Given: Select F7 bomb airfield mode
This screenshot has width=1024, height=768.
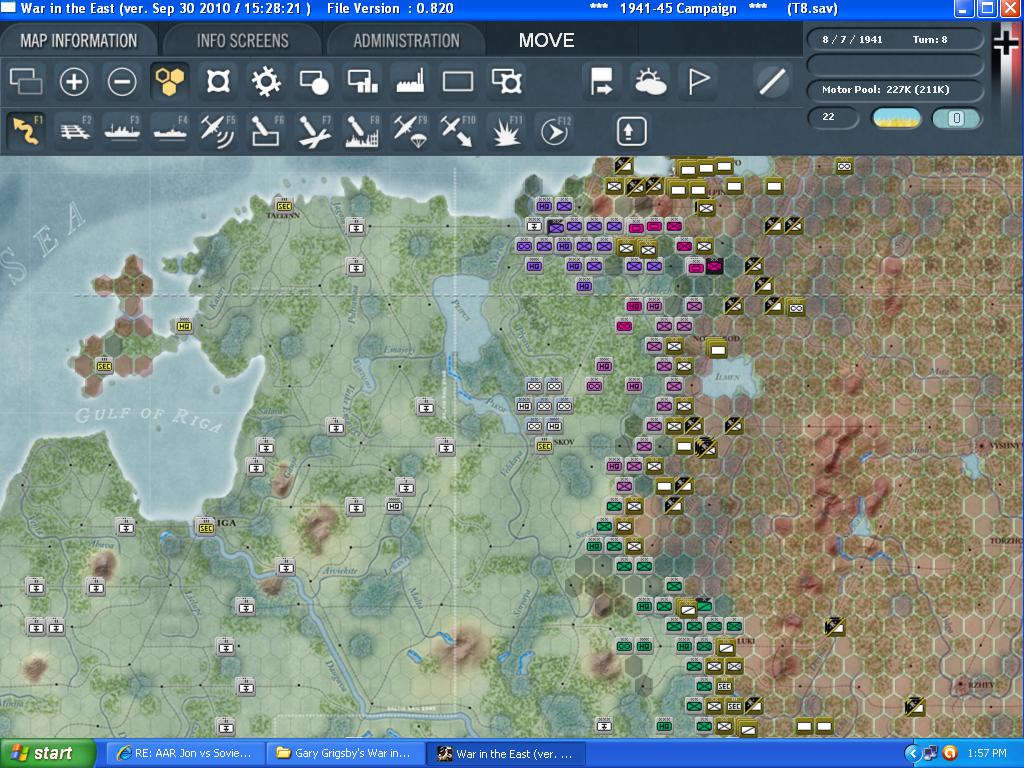Looking at the screenshot, I should tap(314, 130).
